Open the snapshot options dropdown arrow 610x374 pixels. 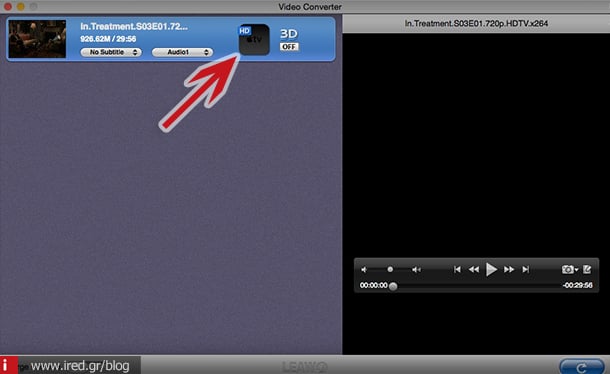point(577,269)
